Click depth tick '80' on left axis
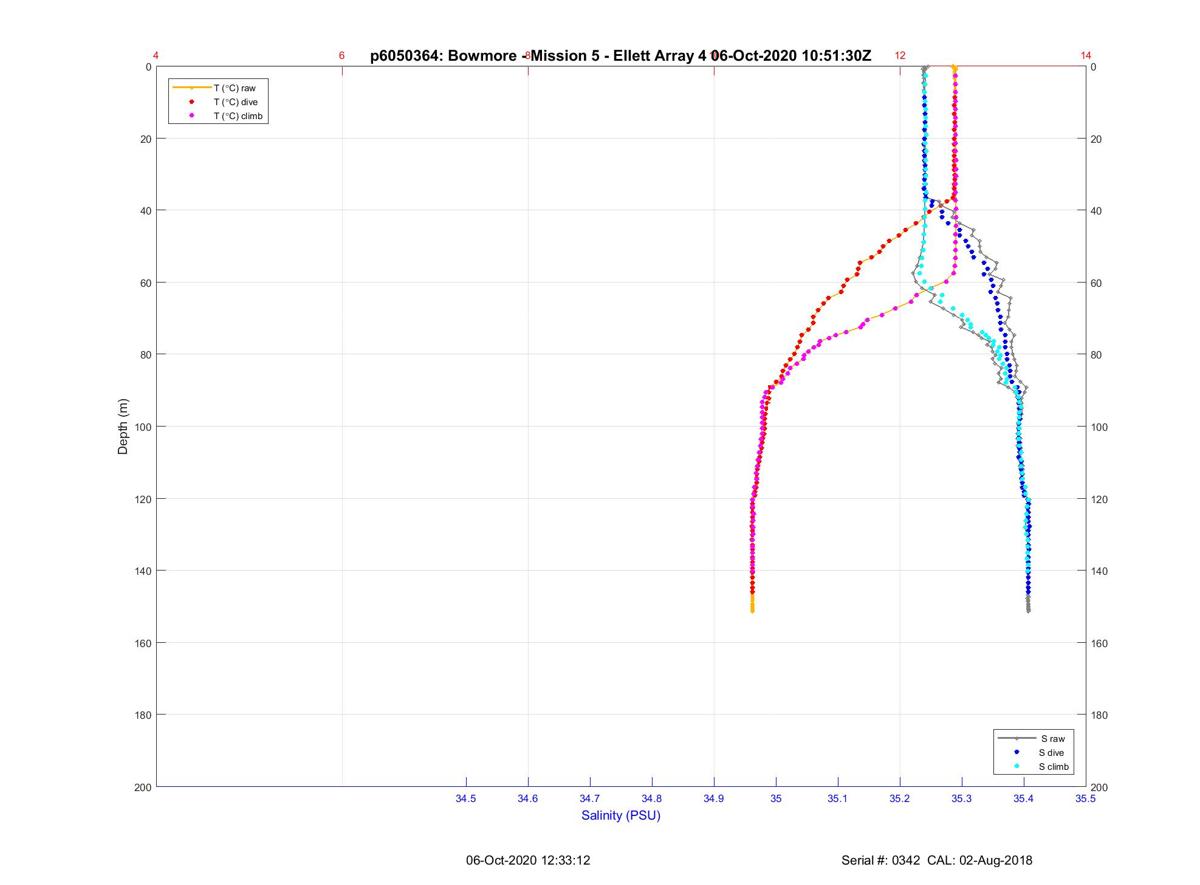1200x885 pixels. 145,355
